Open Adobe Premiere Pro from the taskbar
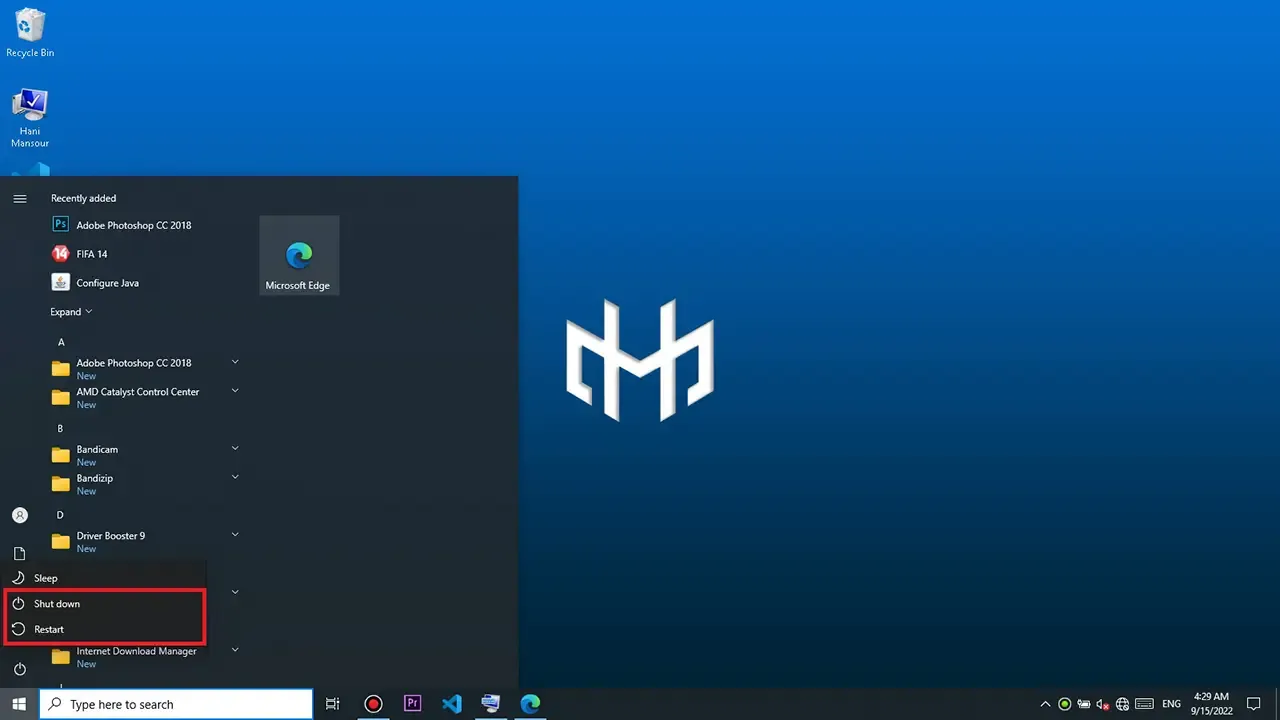 coord(412,704)
